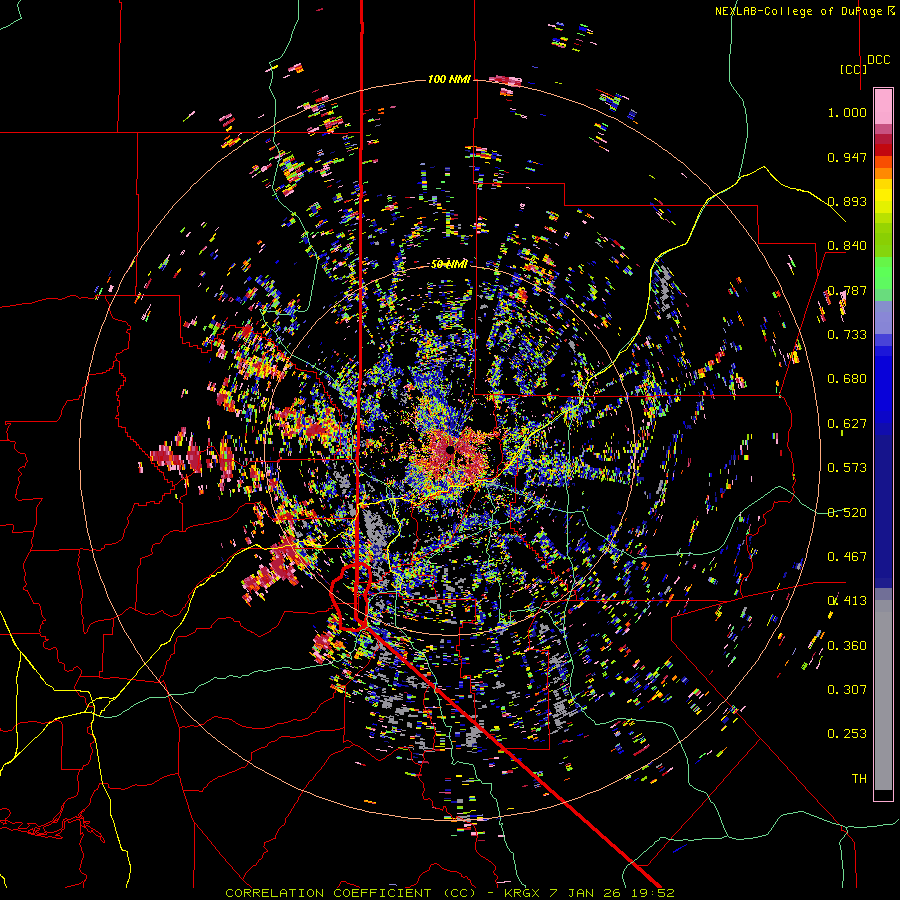
Task: Click the black radar site dot at center
Action: 451,451
